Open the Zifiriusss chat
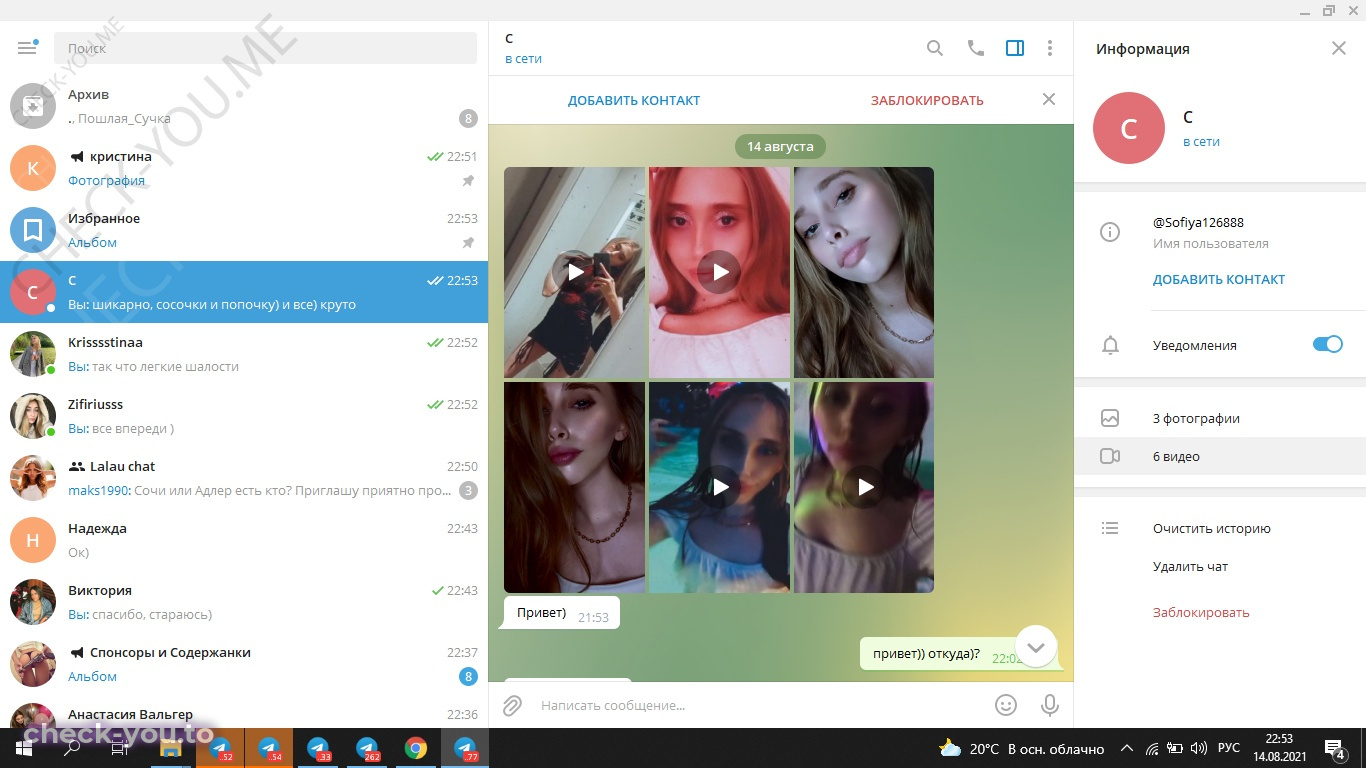1366x768 pixels. (244, 416)
